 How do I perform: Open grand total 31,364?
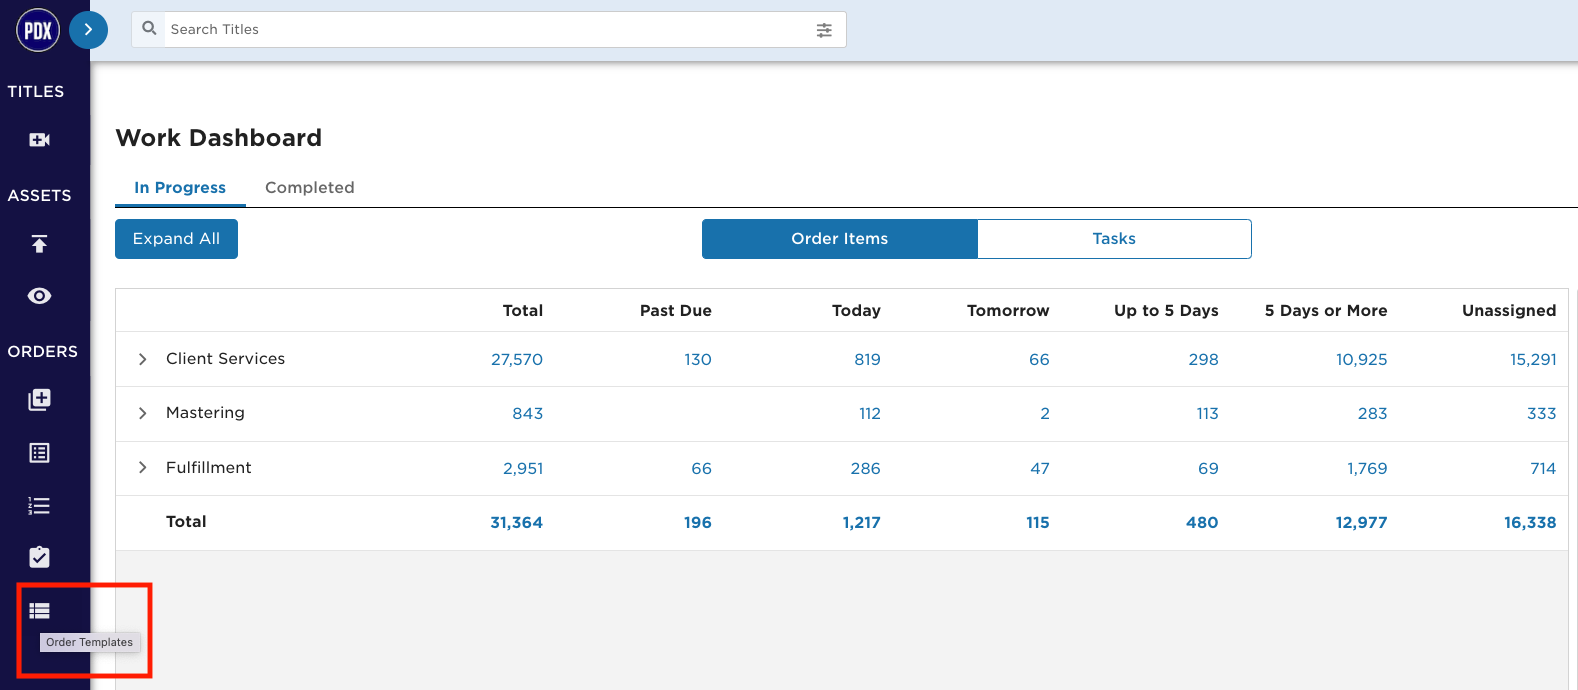click(x=516, y=523)
